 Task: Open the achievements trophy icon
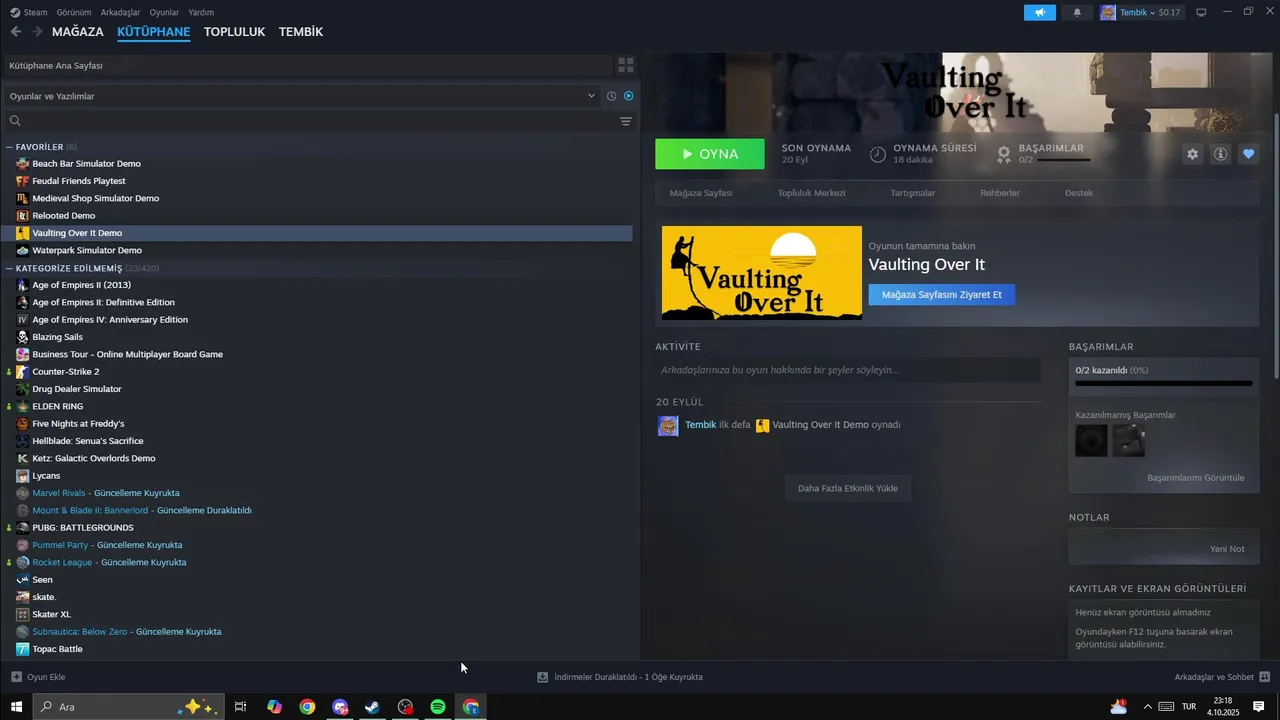click(x=1004, y=154)
